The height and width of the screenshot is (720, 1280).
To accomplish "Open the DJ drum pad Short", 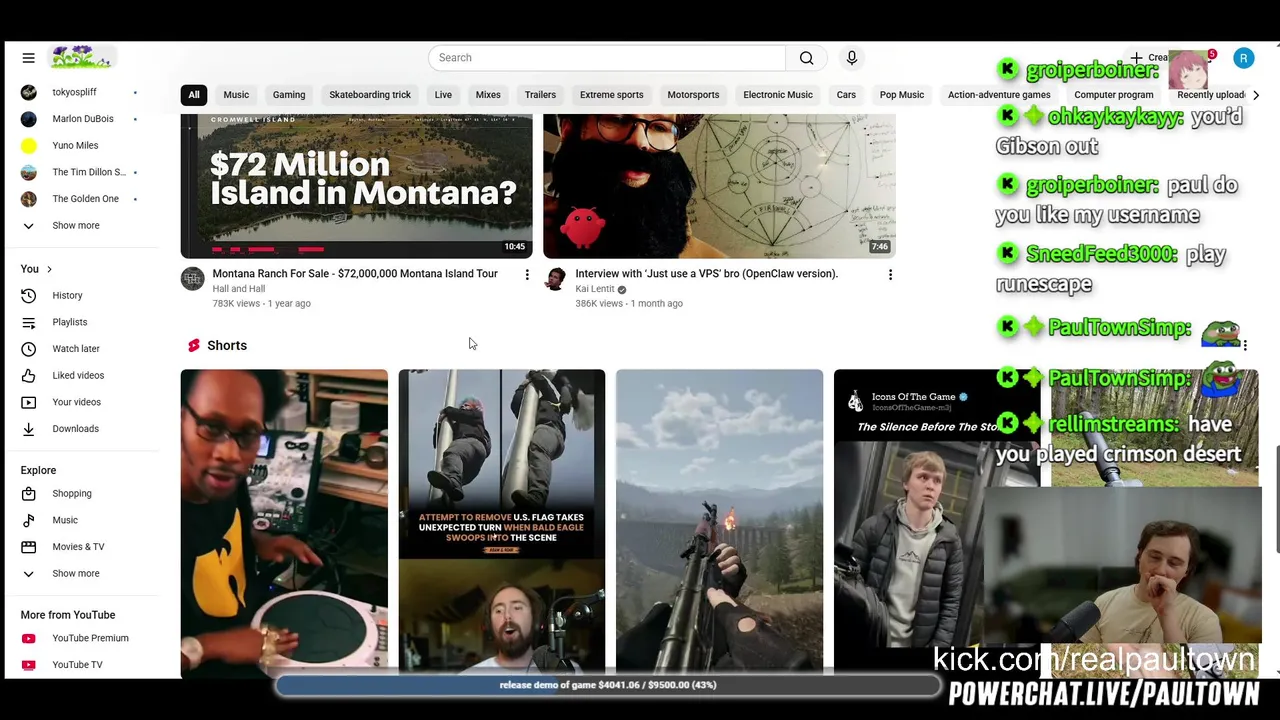I will point(284,524).
